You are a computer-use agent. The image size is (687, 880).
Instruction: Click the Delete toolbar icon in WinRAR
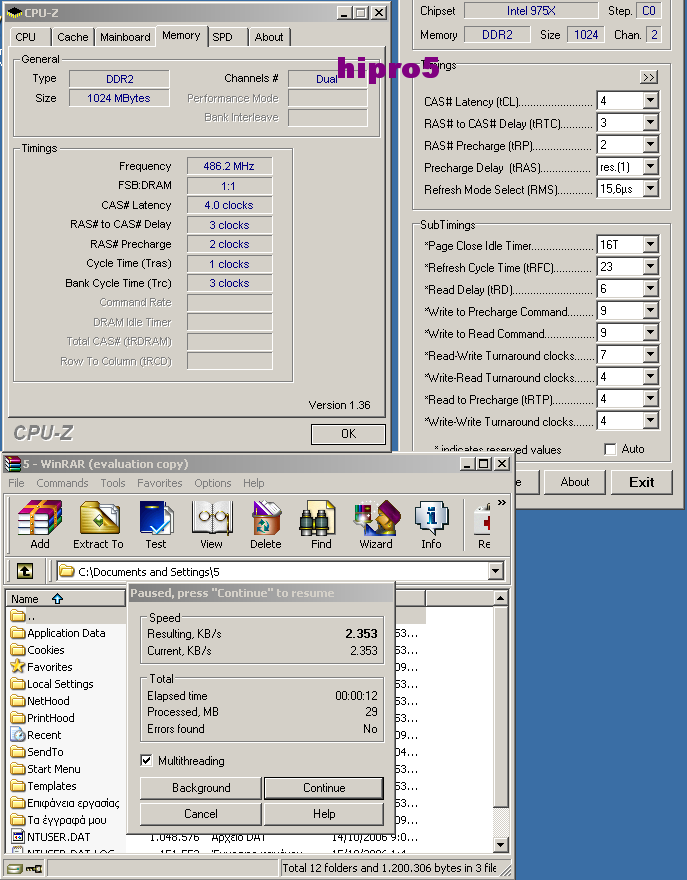(266, 517)
